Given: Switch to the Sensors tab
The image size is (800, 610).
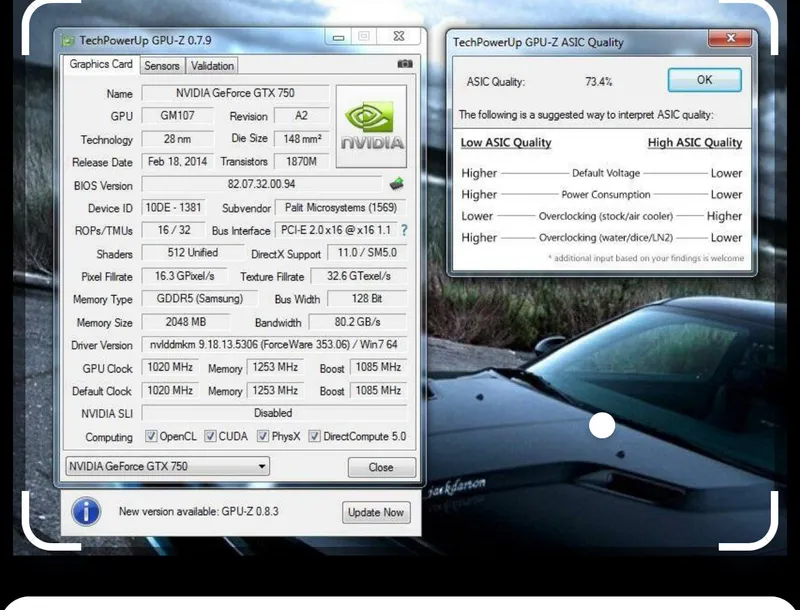Looking at the screenshot, I should point(162,66).
